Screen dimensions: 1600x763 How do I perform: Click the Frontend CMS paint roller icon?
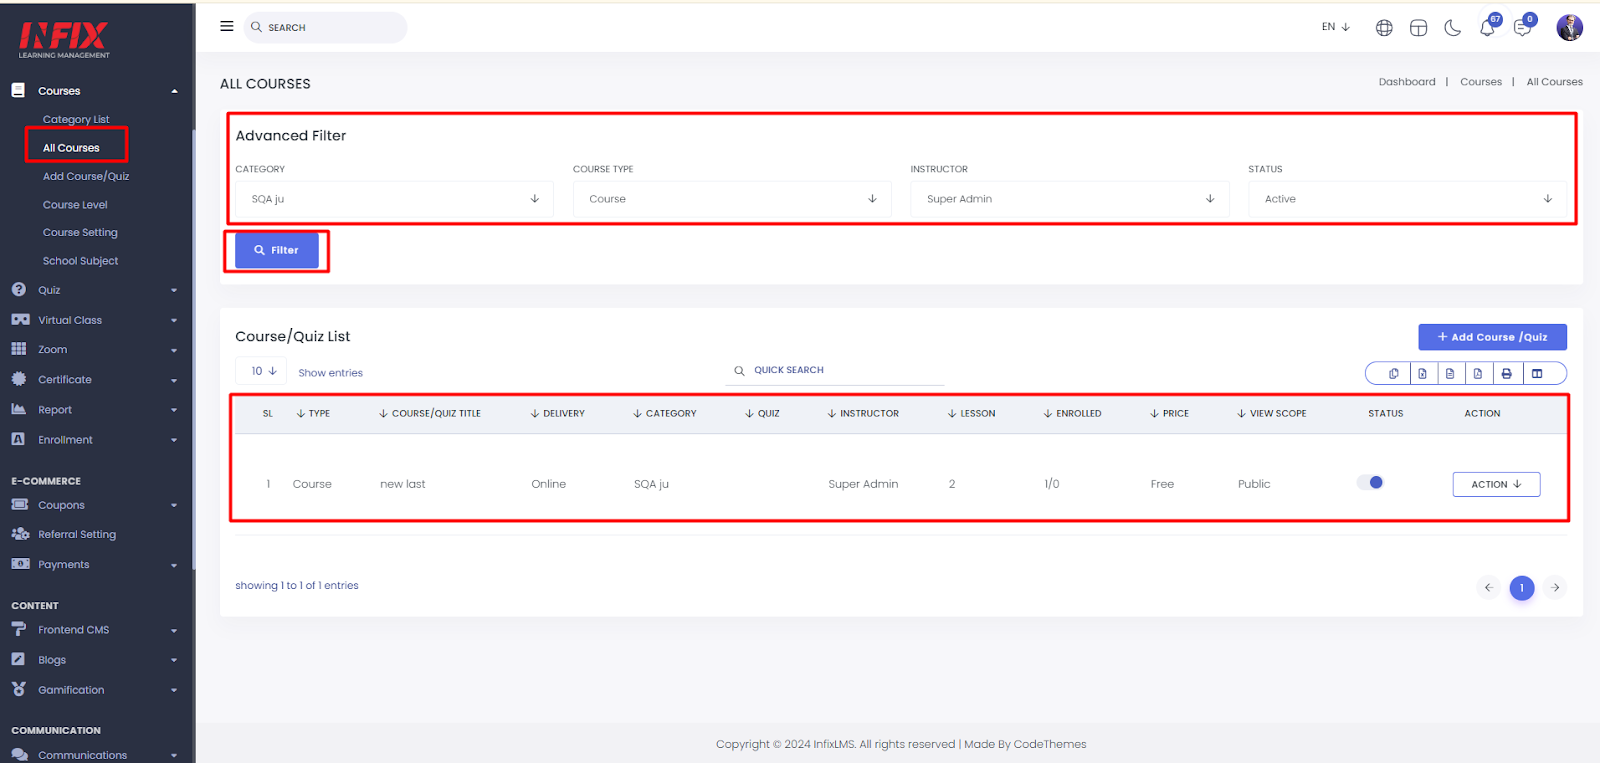(x=18, y=629)
